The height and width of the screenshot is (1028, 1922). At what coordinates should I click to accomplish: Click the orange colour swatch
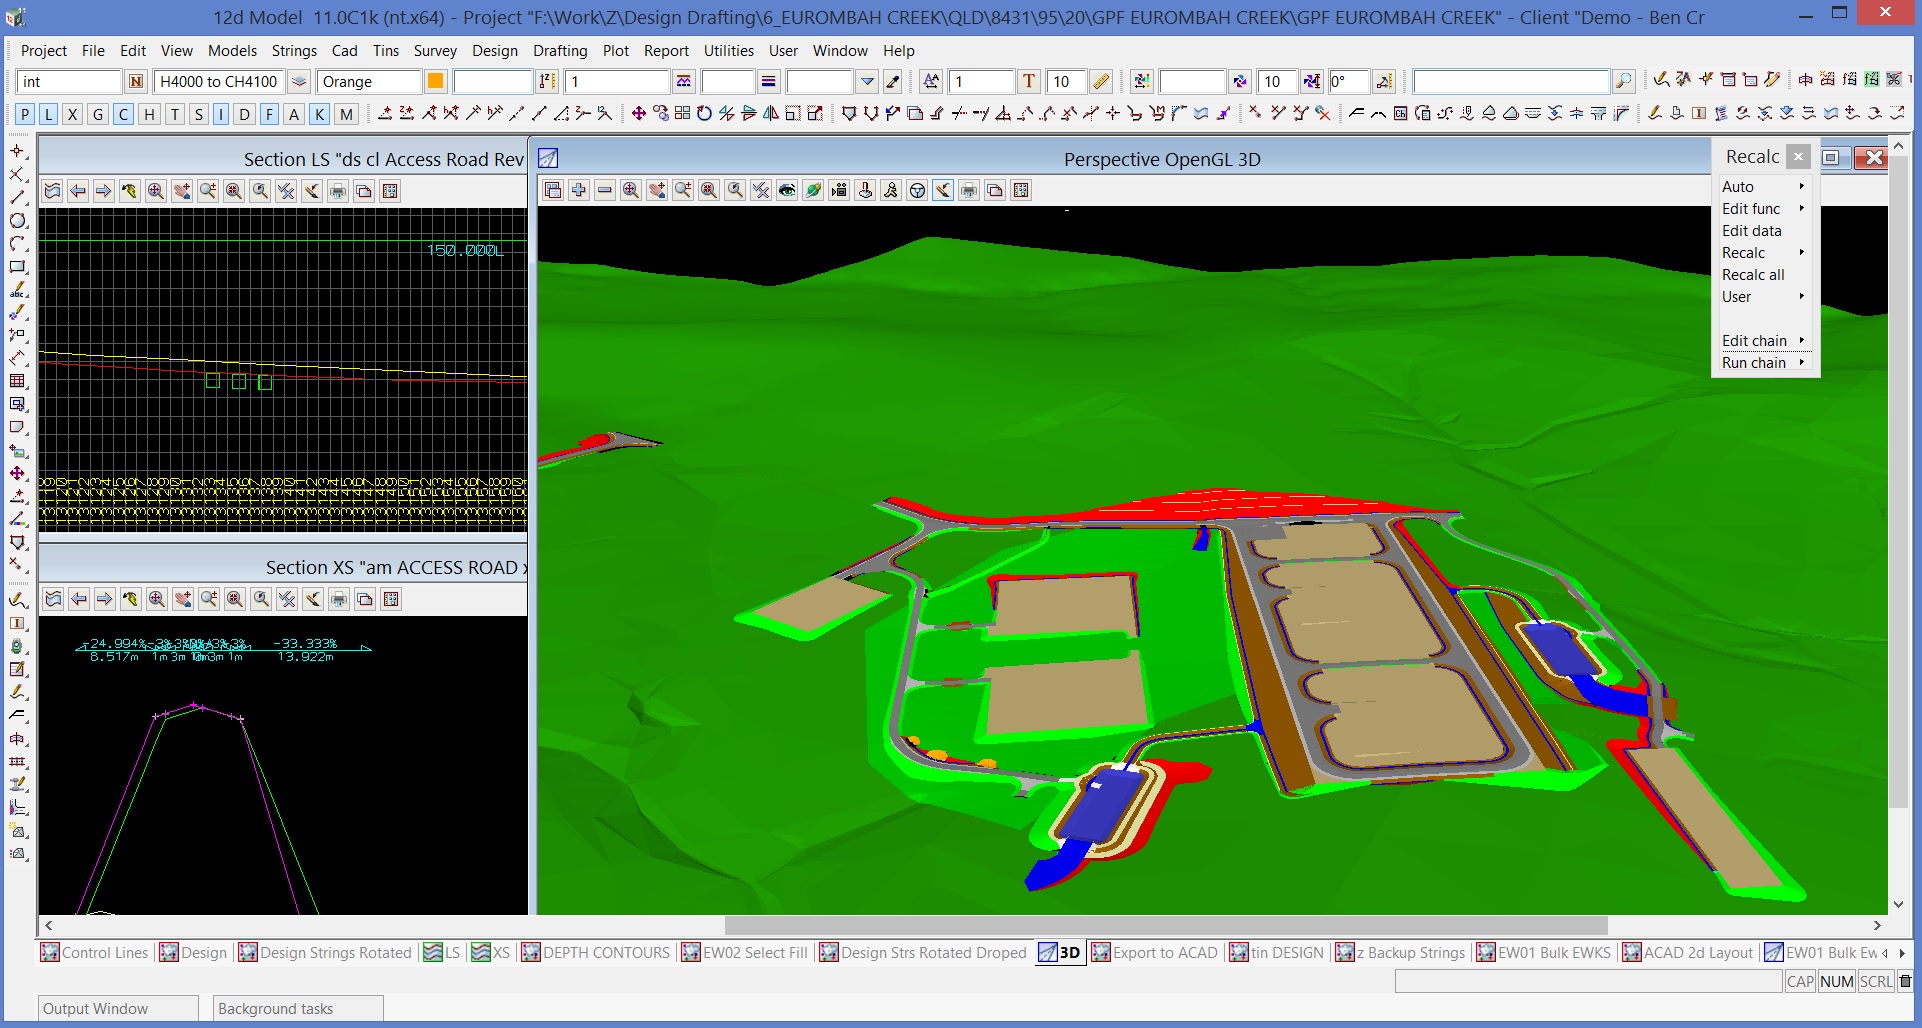click(435, 82)
